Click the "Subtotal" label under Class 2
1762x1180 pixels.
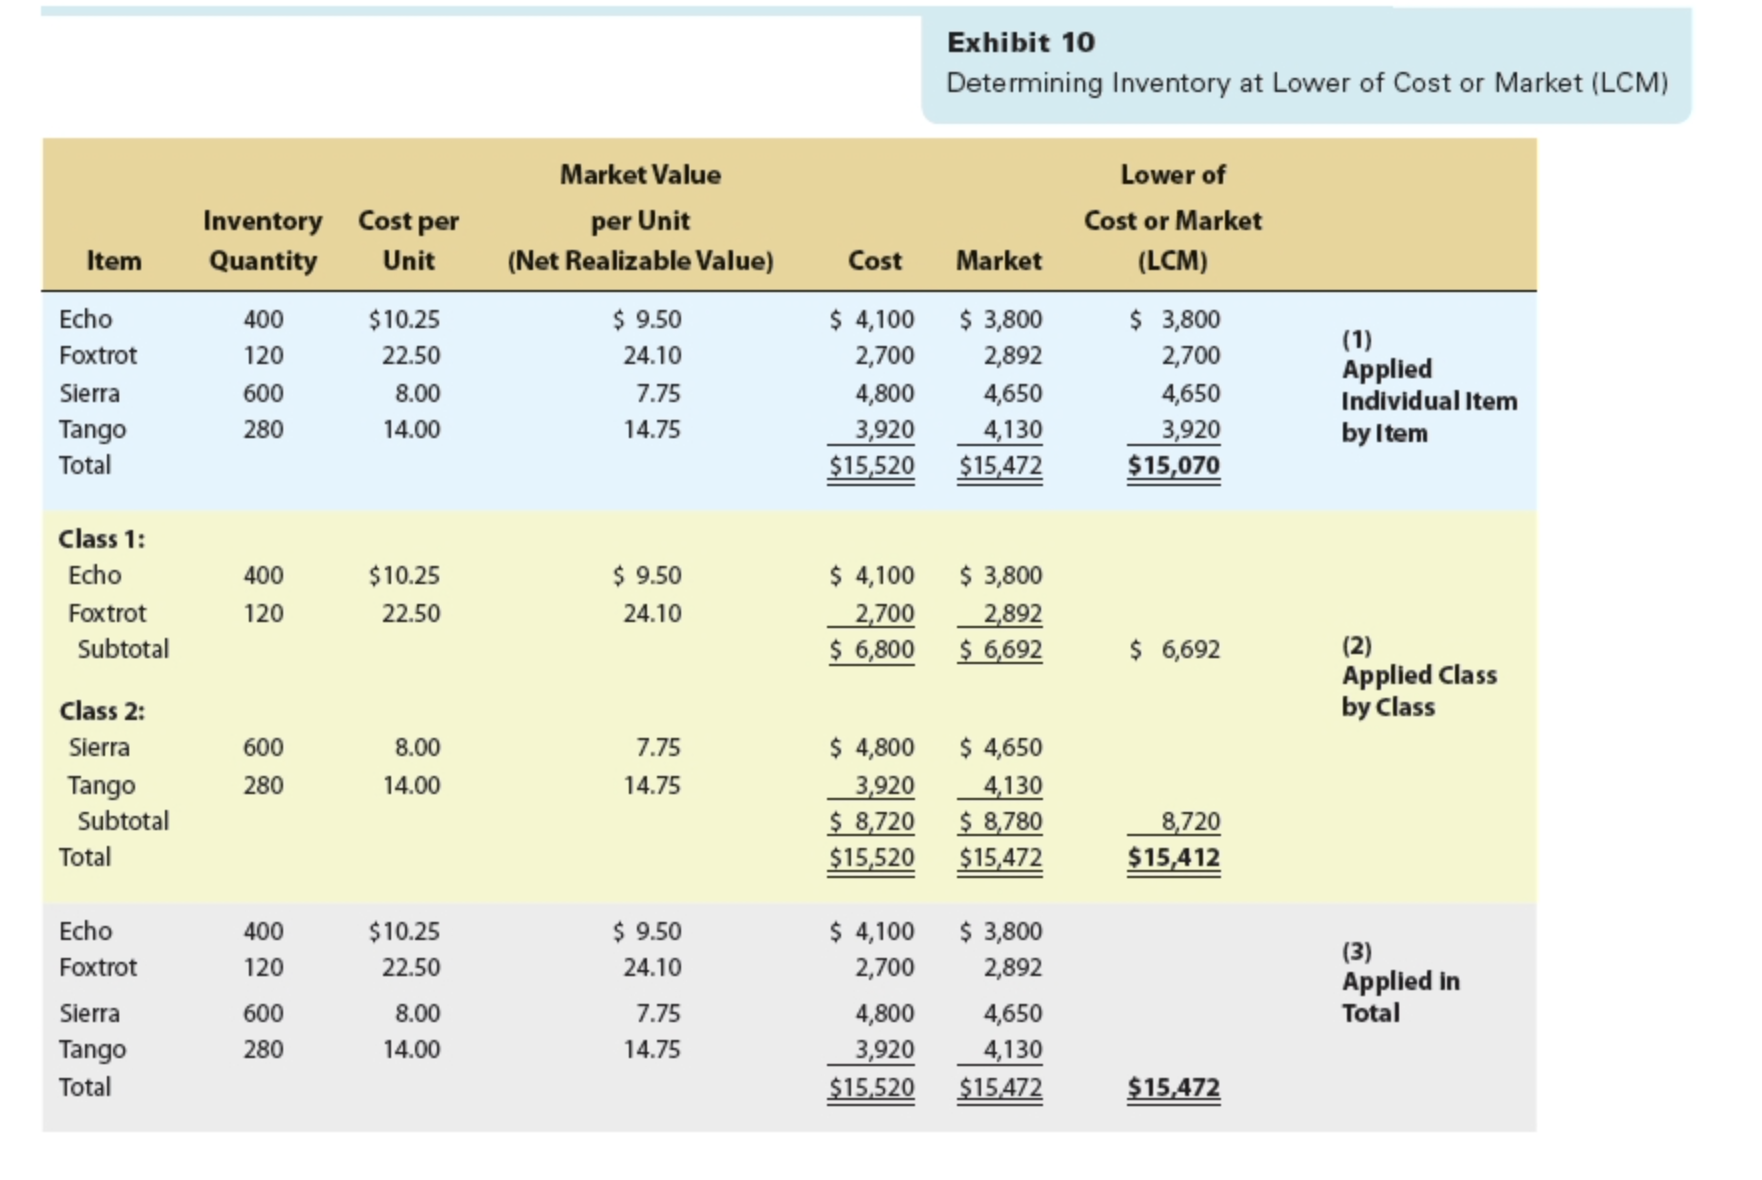tap(123, 821)
